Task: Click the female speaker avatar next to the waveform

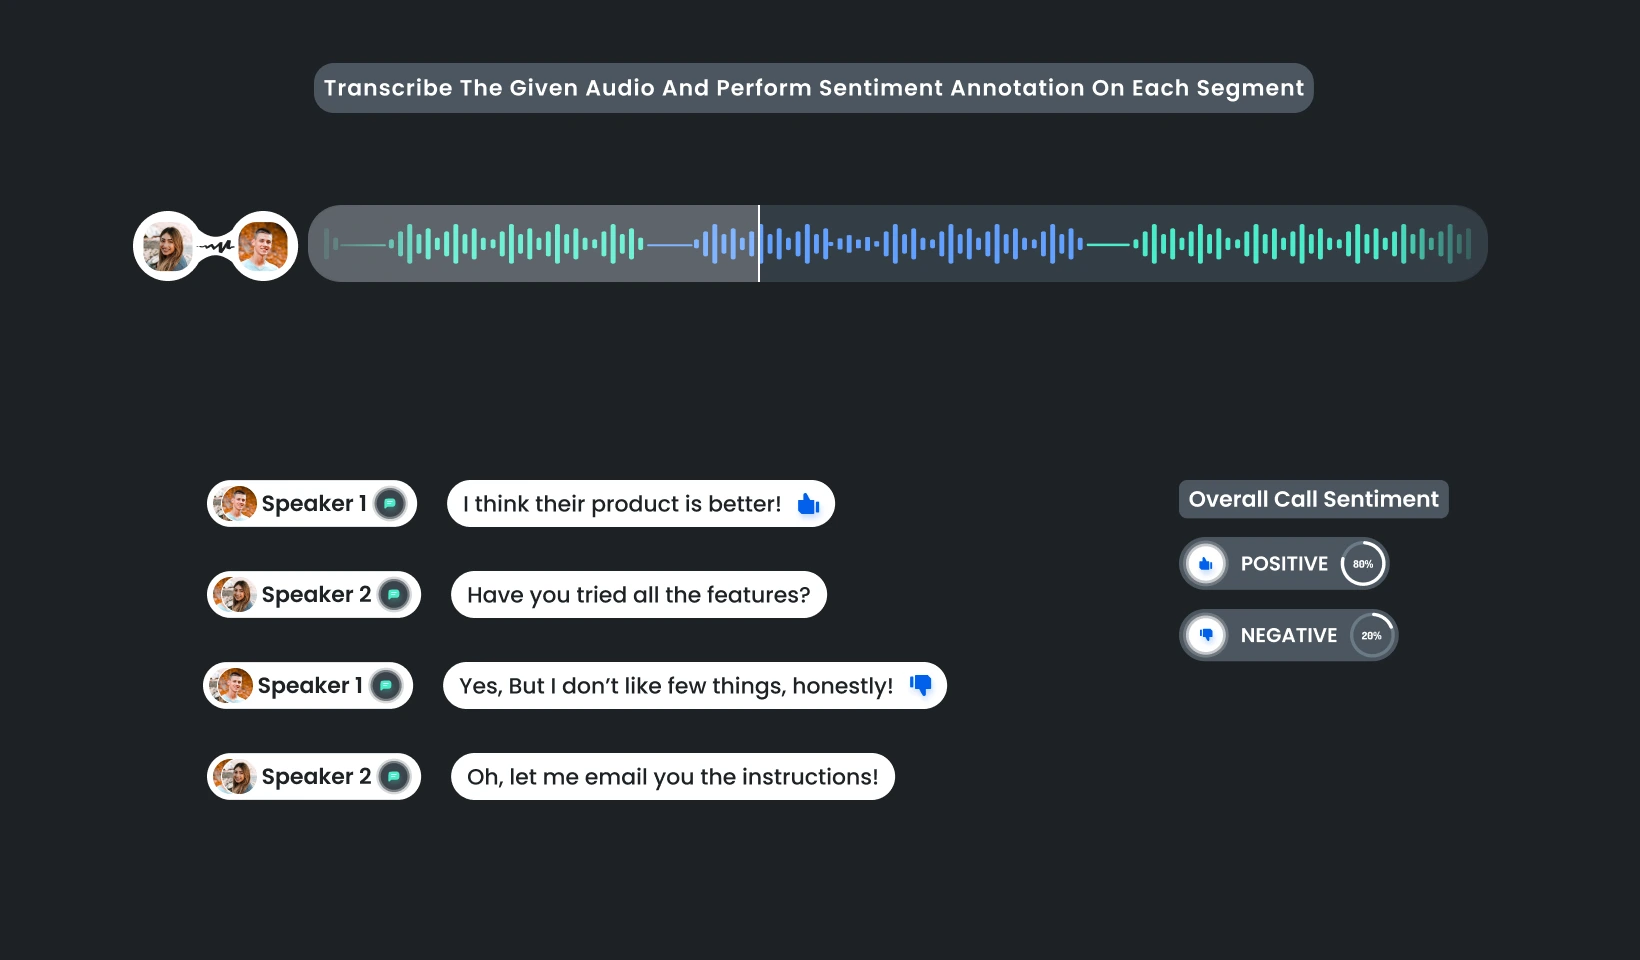Action: 168,246
